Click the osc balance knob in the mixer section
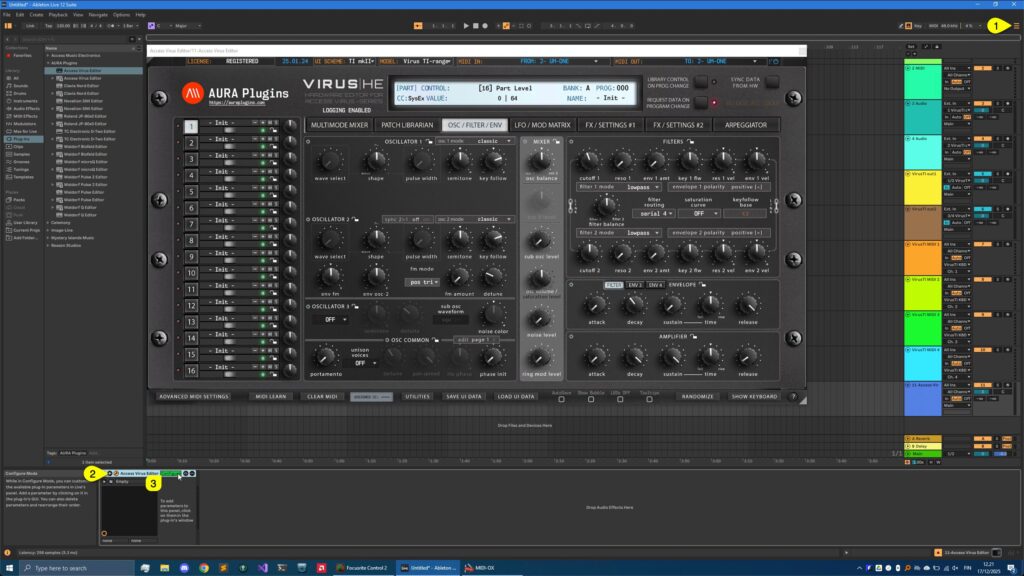The height and width of the screenshot is (576, 1024). 540,158
